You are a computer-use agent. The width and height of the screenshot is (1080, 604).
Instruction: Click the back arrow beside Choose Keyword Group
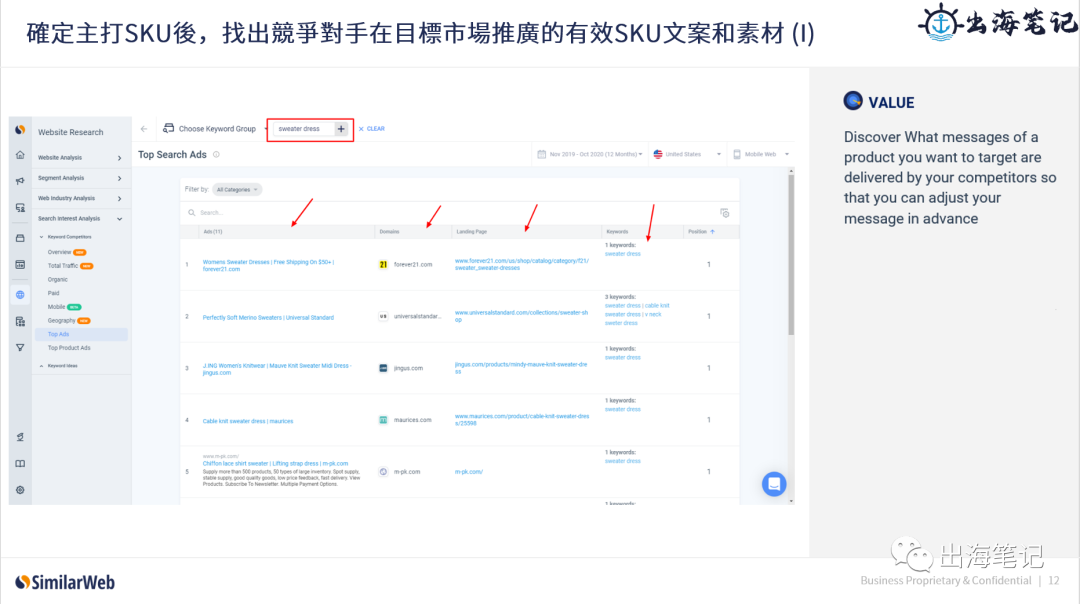142,129
